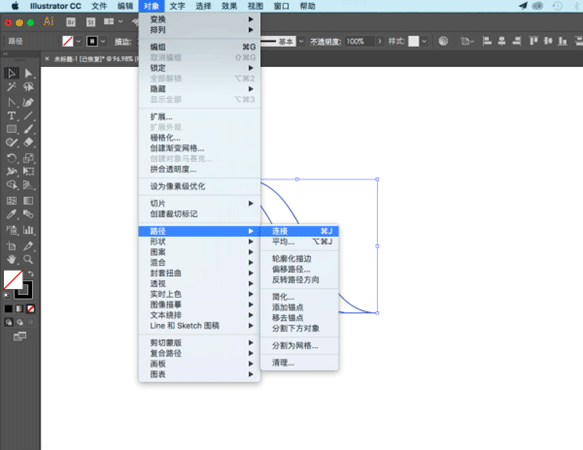Click the 描边 stroke panel link
Image resolution: width=583 pixels, height=450 pixels.
(123, 42)
